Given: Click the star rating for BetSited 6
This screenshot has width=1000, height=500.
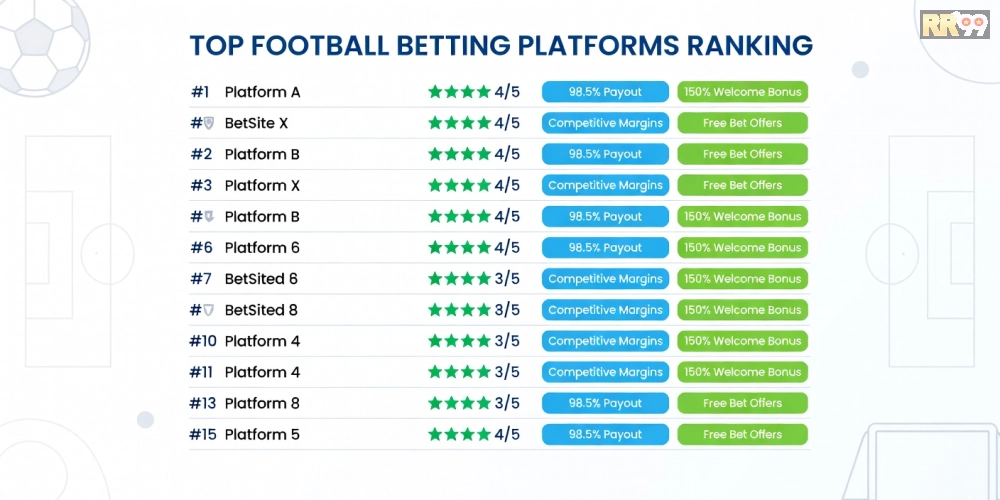Looking at the screenshot, I should click(x=459, y=279).
